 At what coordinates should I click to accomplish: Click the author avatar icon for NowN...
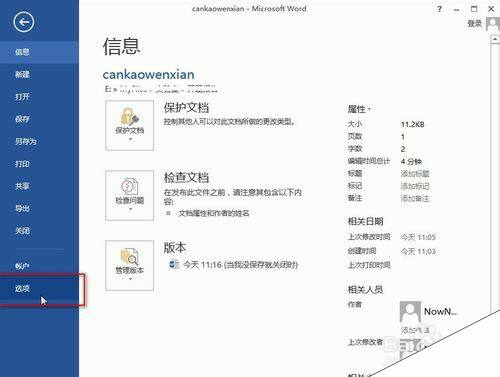(410, 311)
